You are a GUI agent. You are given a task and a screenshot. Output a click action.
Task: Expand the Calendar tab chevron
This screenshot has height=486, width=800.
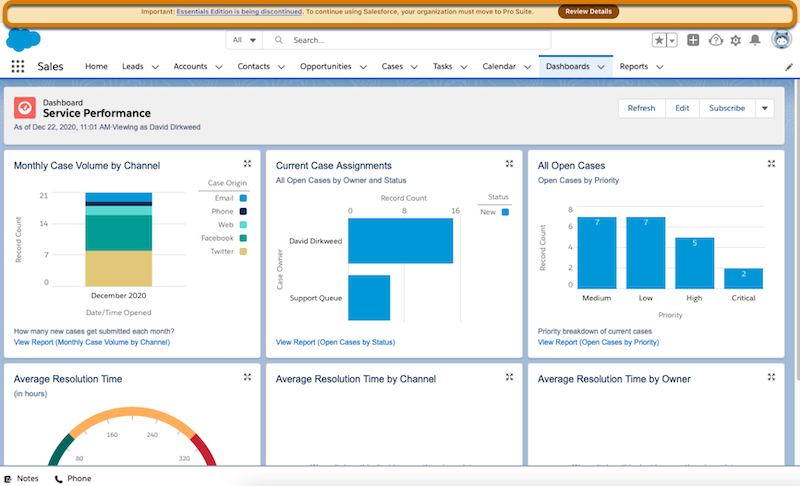coord(528,67)
